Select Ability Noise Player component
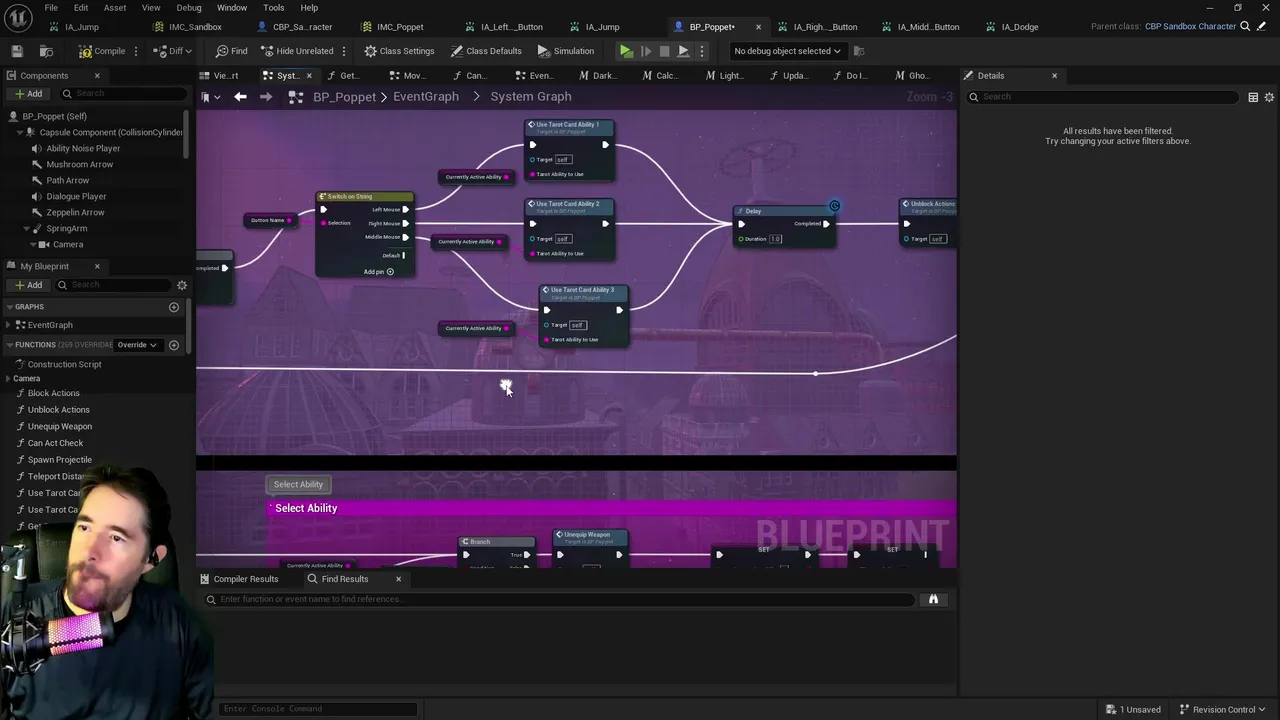The image size is (1280, 720). pos(83,148)
